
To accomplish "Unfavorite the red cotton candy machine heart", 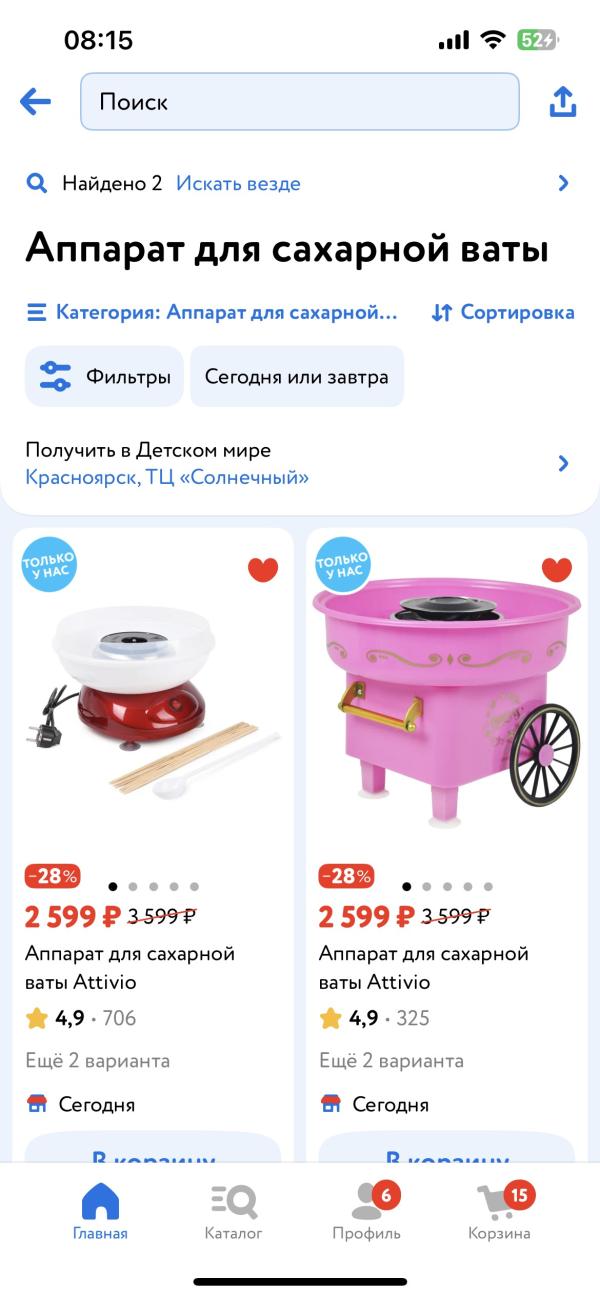I will (x=263, y=569).
